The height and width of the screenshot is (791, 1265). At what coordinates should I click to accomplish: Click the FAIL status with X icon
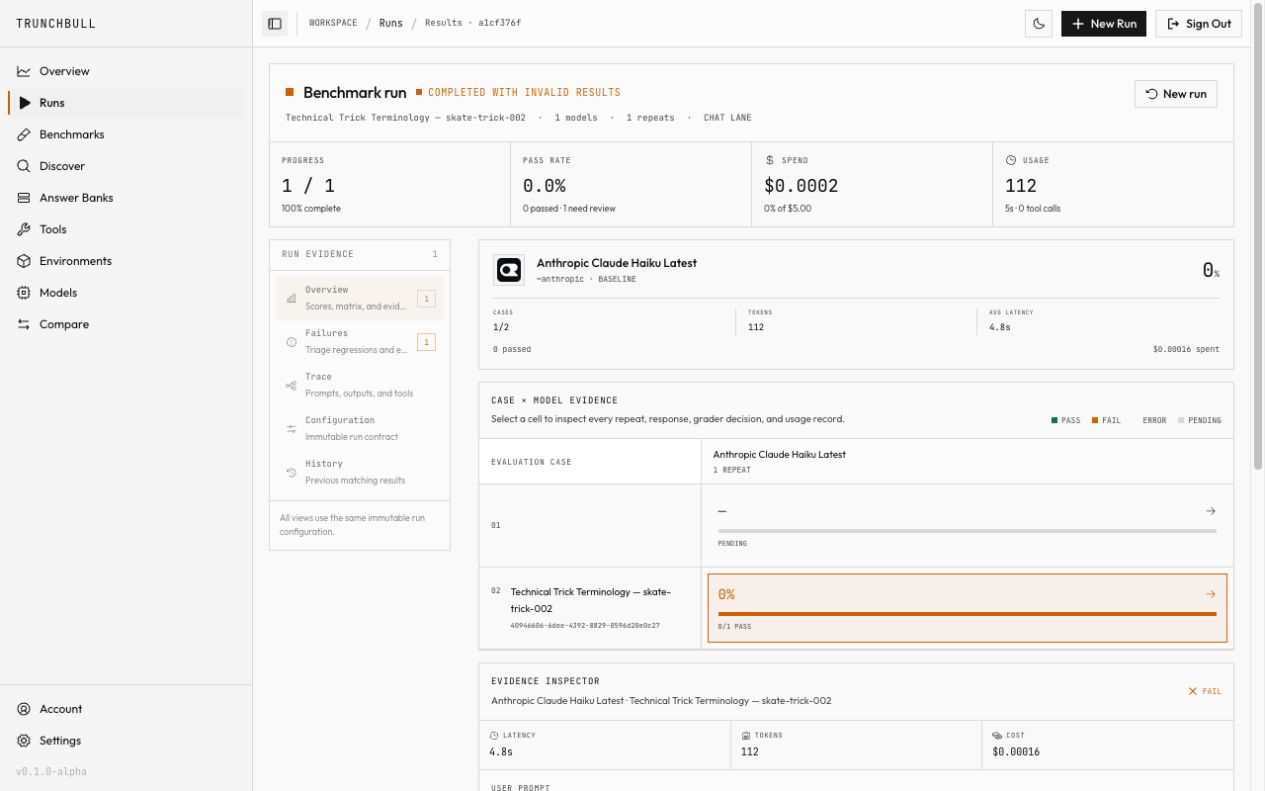pos(1204,691)
